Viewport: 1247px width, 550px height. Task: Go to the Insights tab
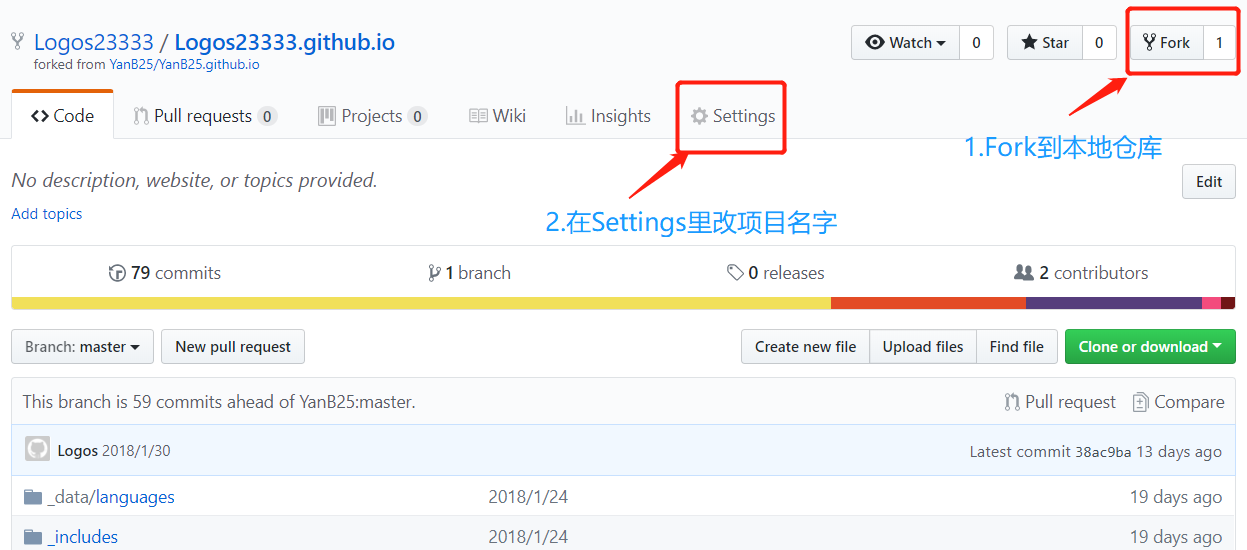(608, 116)
